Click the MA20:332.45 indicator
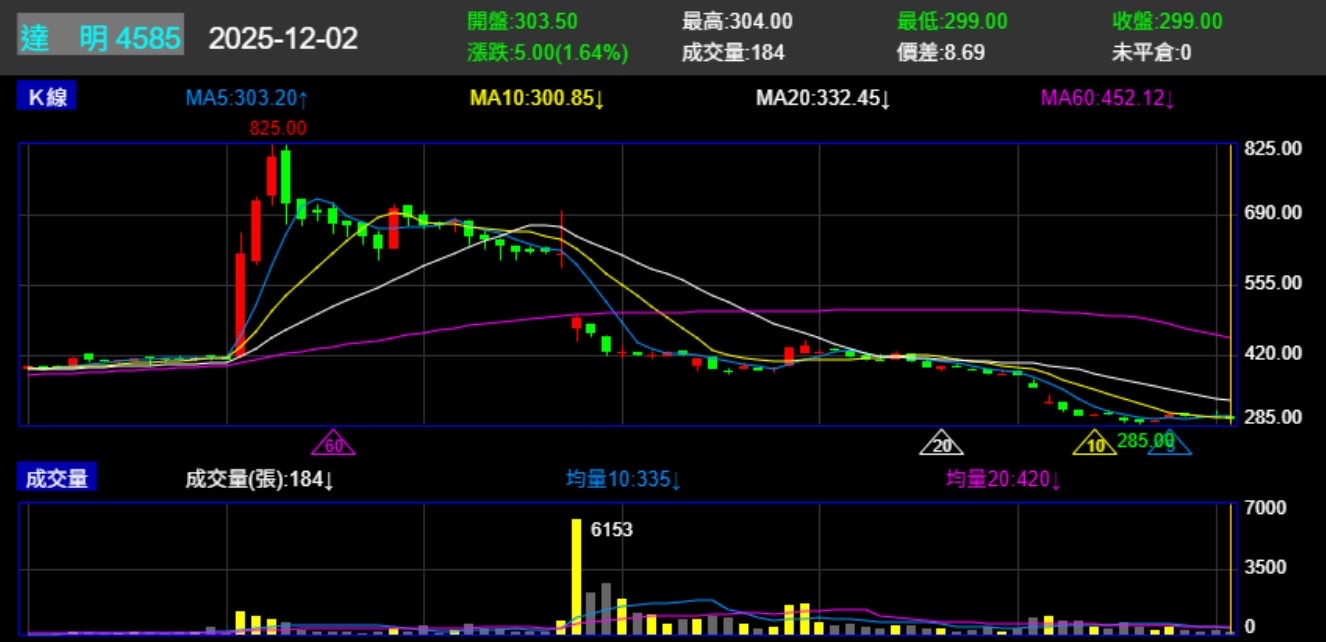 point(823,98)
